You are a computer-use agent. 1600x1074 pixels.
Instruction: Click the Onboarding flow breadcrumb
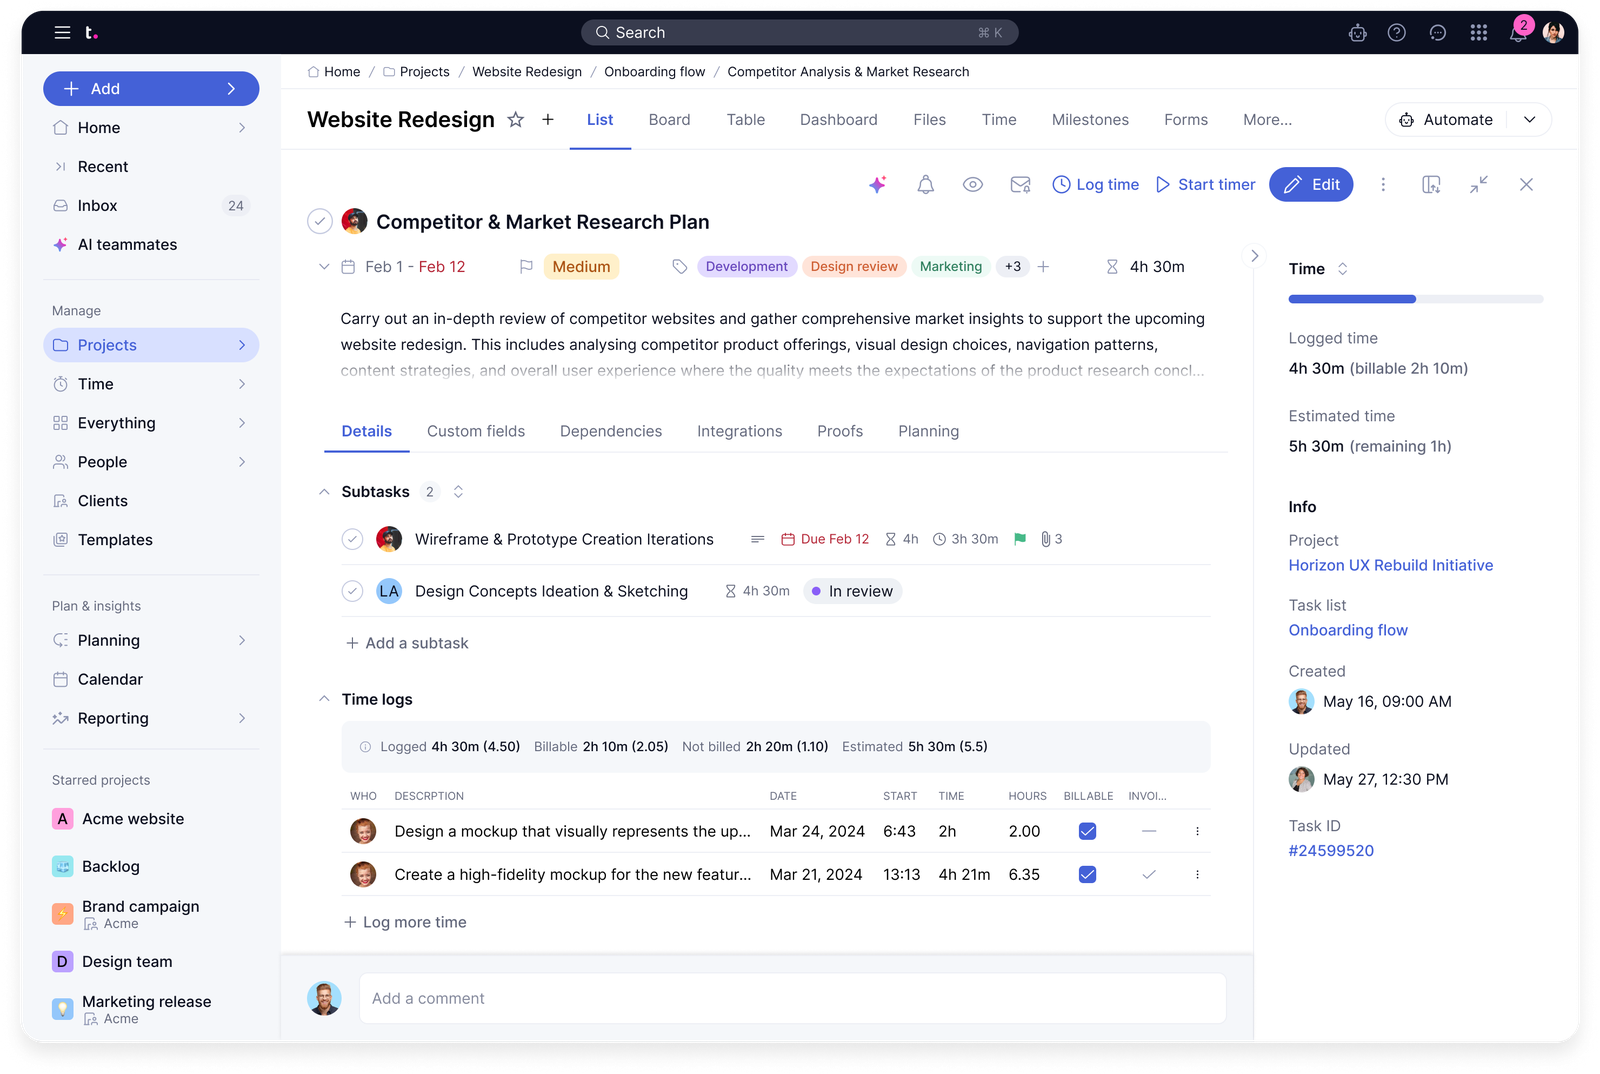[654, 72]
